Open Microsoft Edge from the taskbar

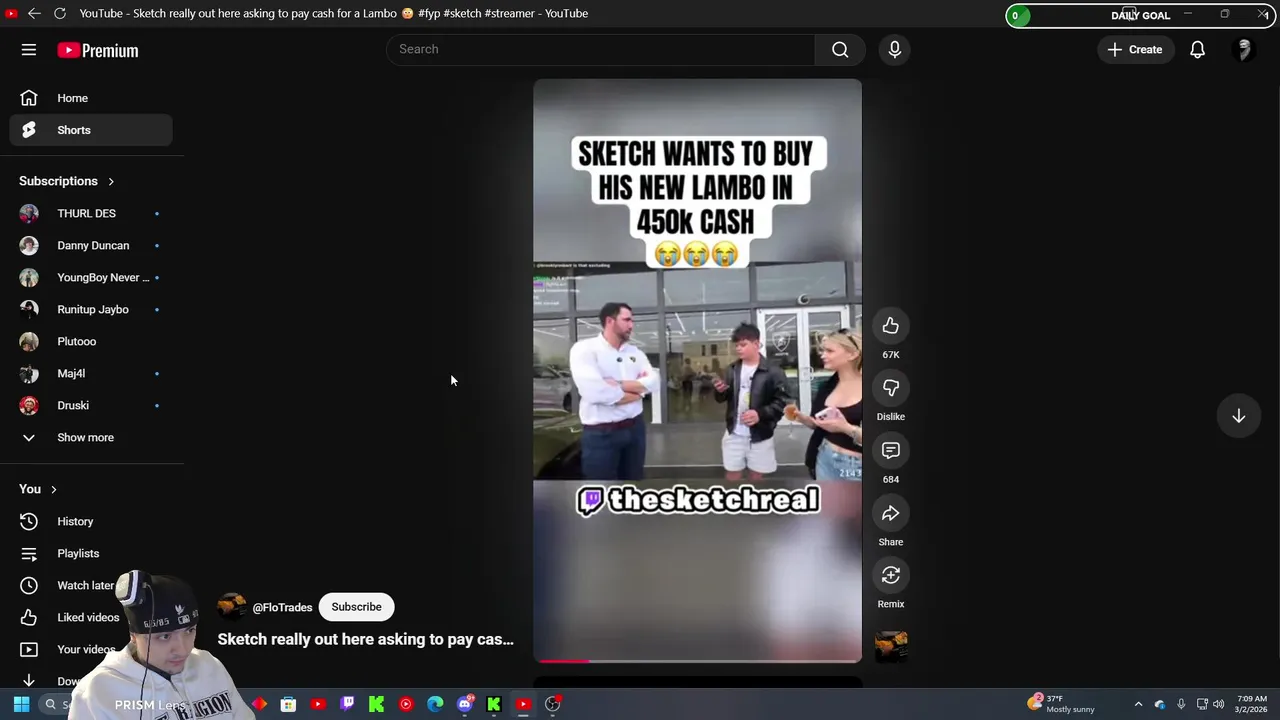435,704
